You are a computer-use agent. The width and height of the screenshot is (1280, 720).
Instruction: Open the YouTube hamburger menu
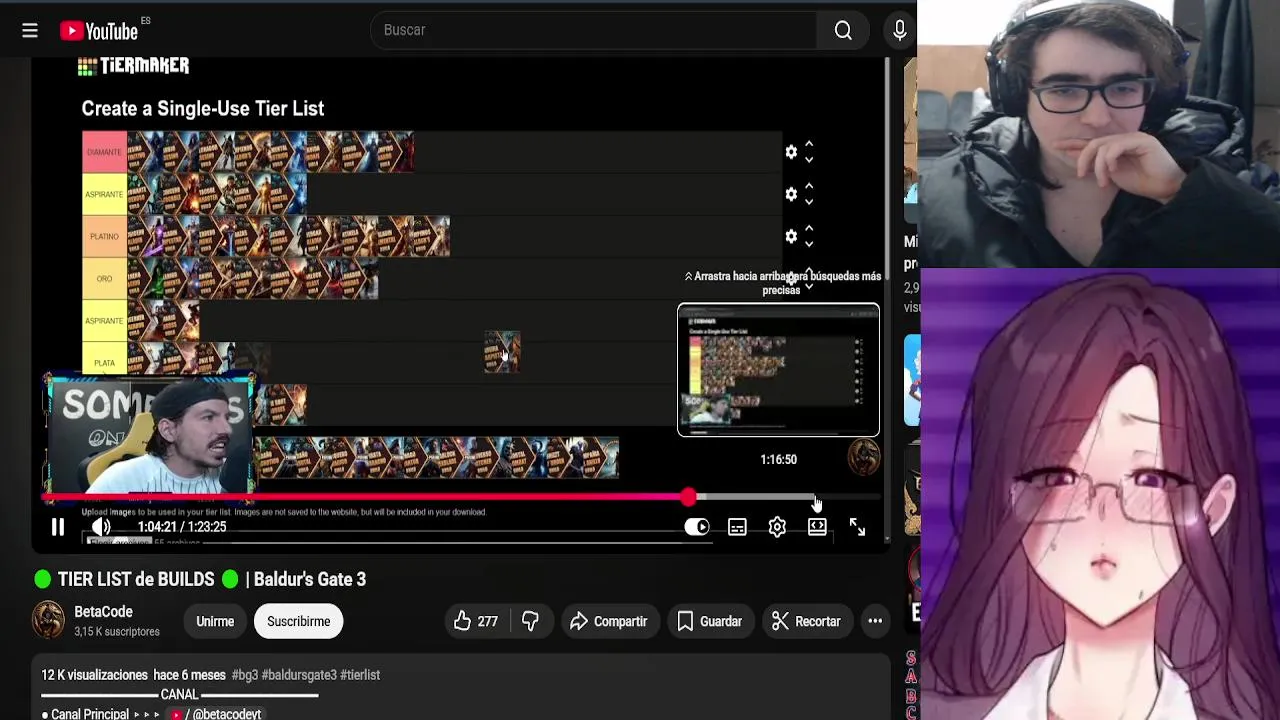[30, 31]
